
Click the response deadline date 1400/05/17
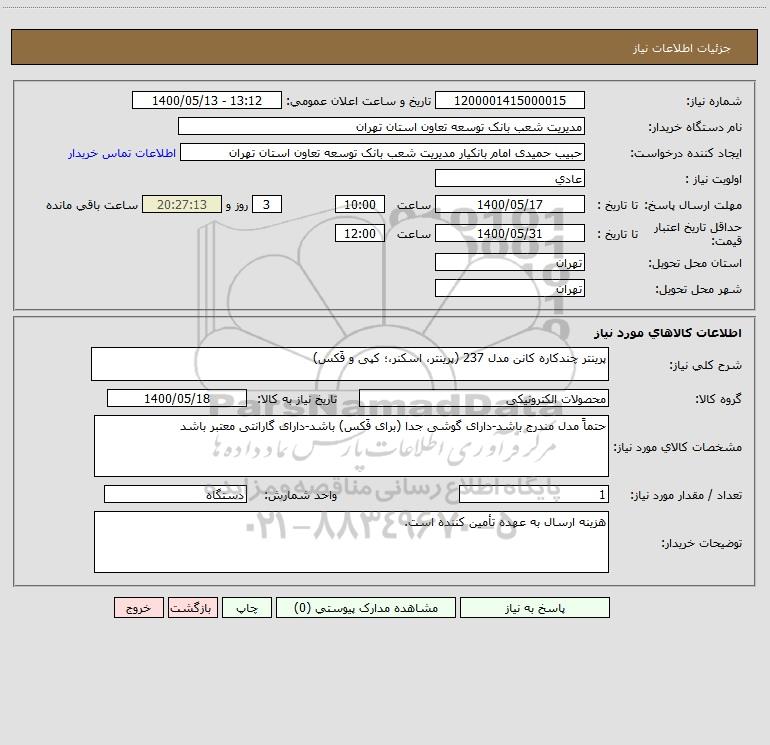(x=510, y=204)
